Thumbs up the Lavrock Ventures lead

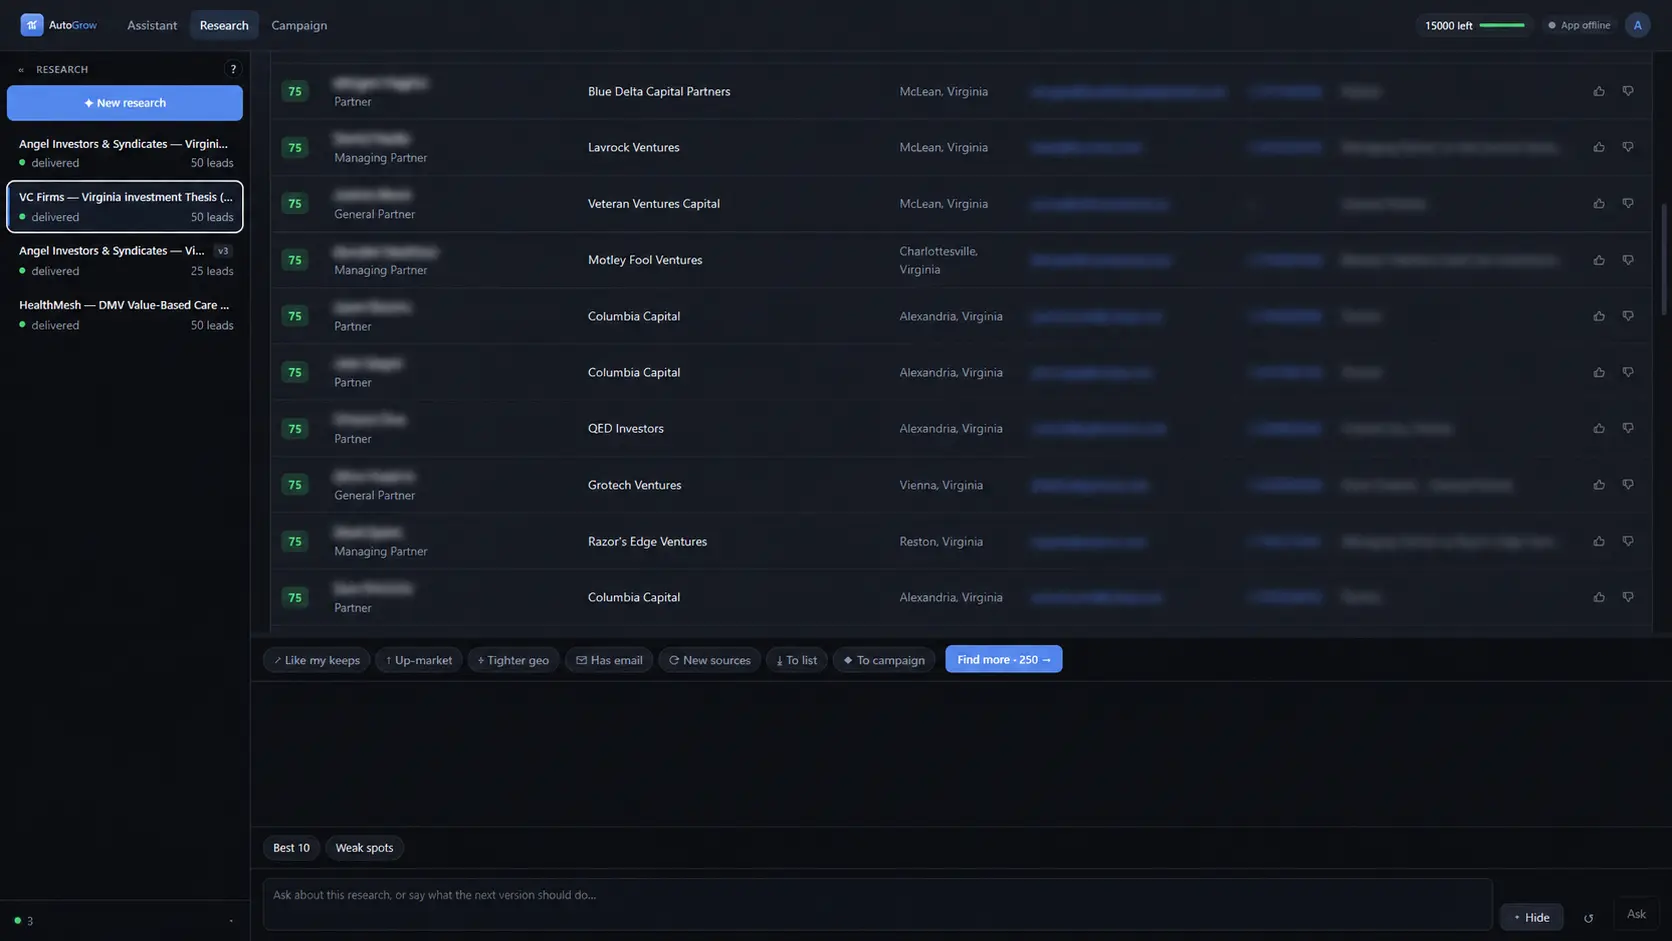(x=1599, y=147)
